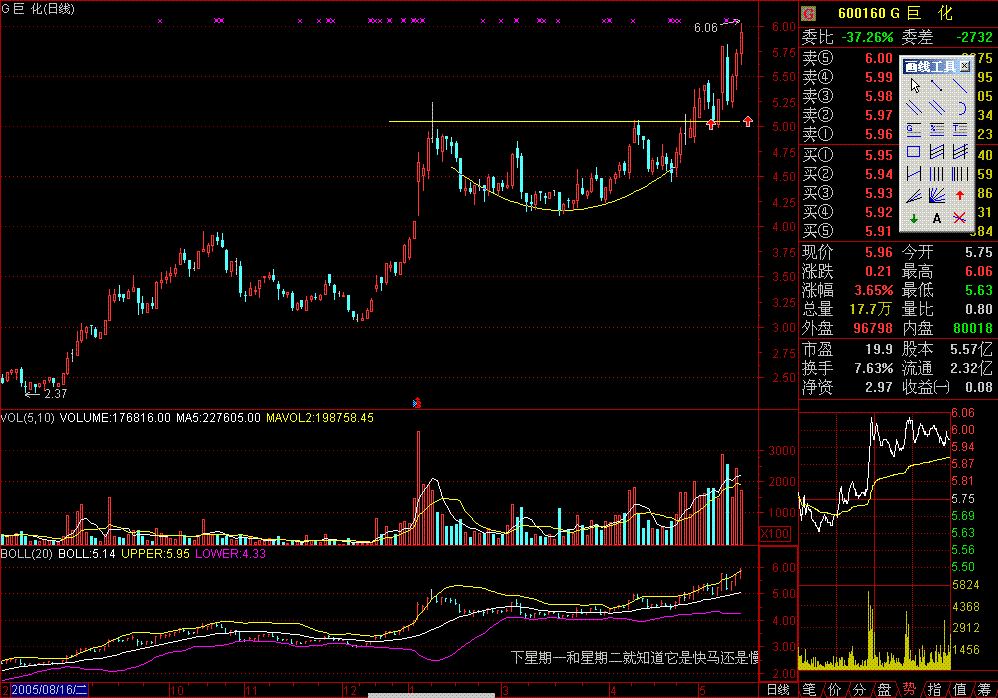Viewport: 998px width, 698px height.
Task: Click stock code 600160 in quote panel
Action: tap(863, 13)
